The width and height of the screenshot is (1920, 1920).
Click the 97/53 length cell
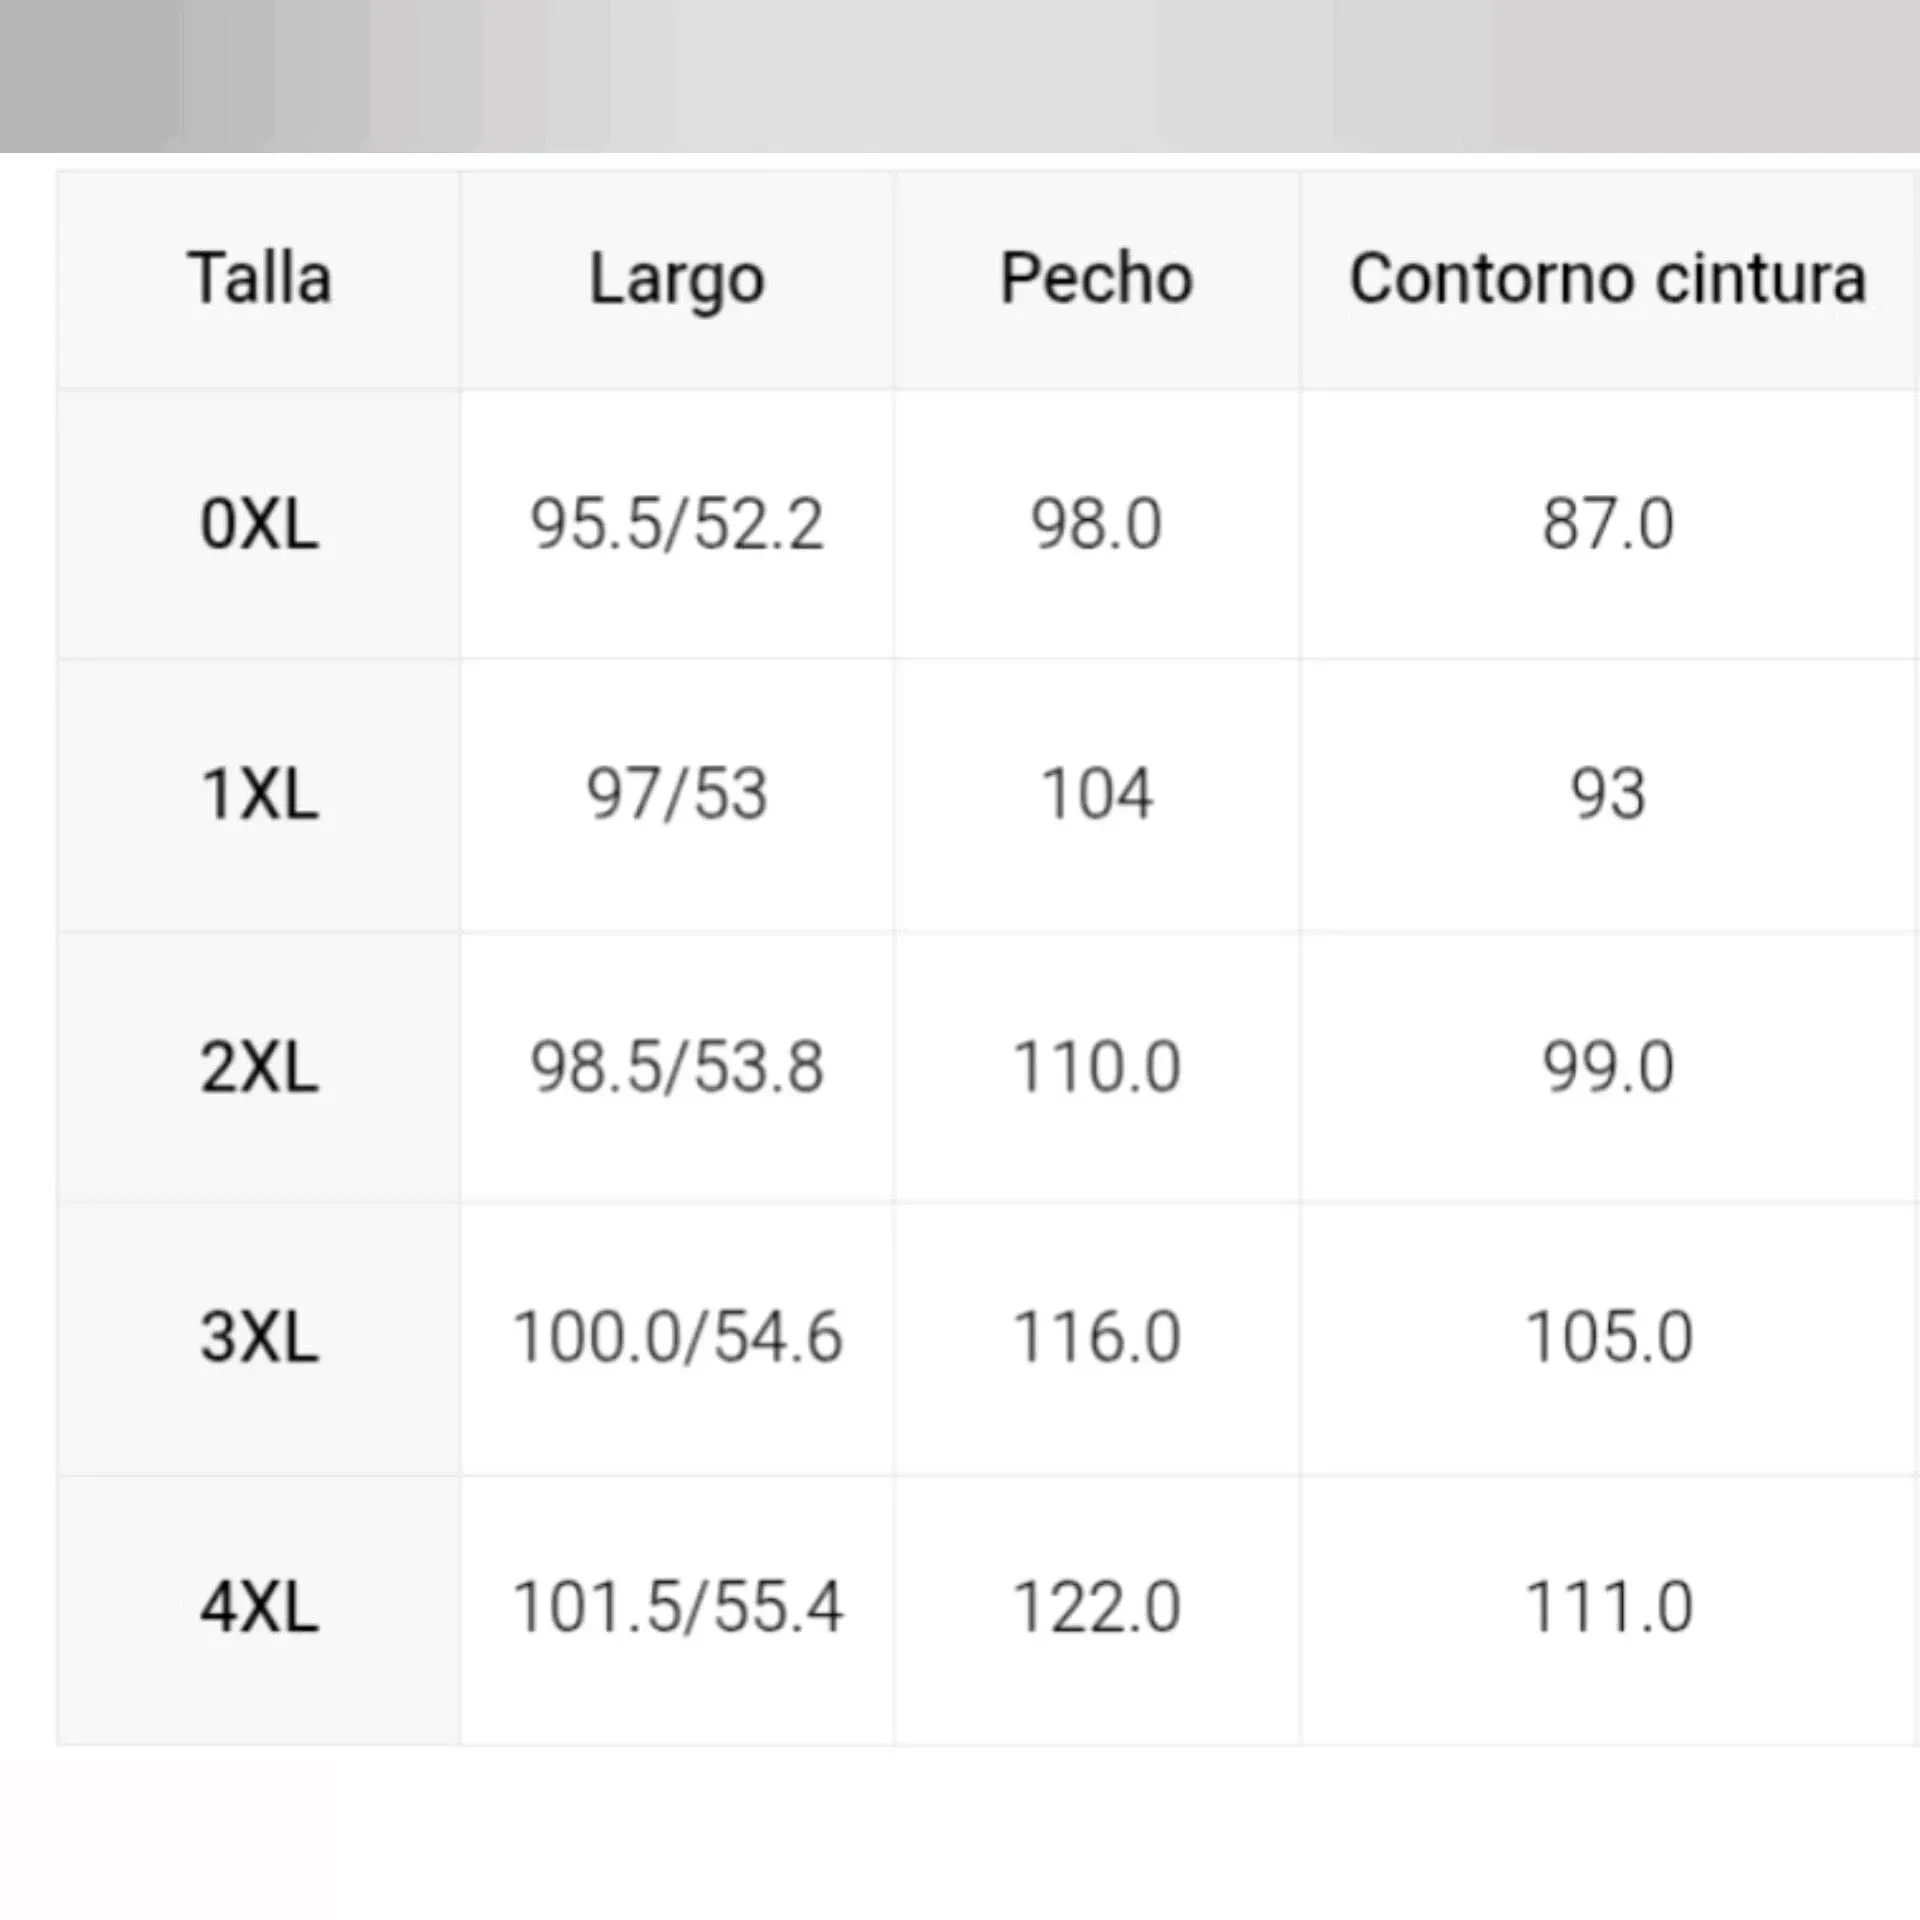(677, 795)
